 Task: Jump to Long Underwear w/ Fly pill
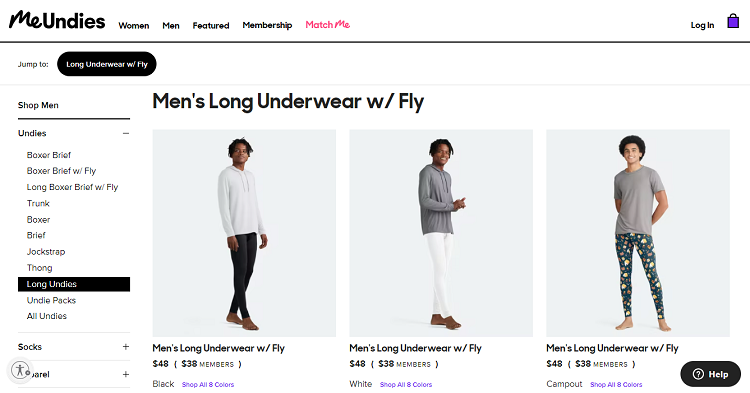point(107,64)
